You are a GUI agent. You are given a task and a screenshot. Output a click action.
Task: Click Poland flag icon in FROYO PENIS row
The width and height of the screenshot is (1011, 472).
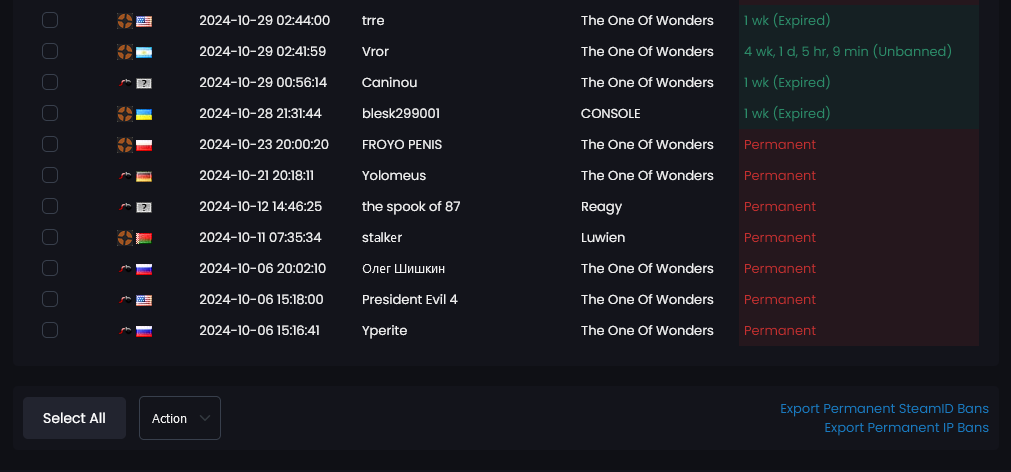coord(144,145)
